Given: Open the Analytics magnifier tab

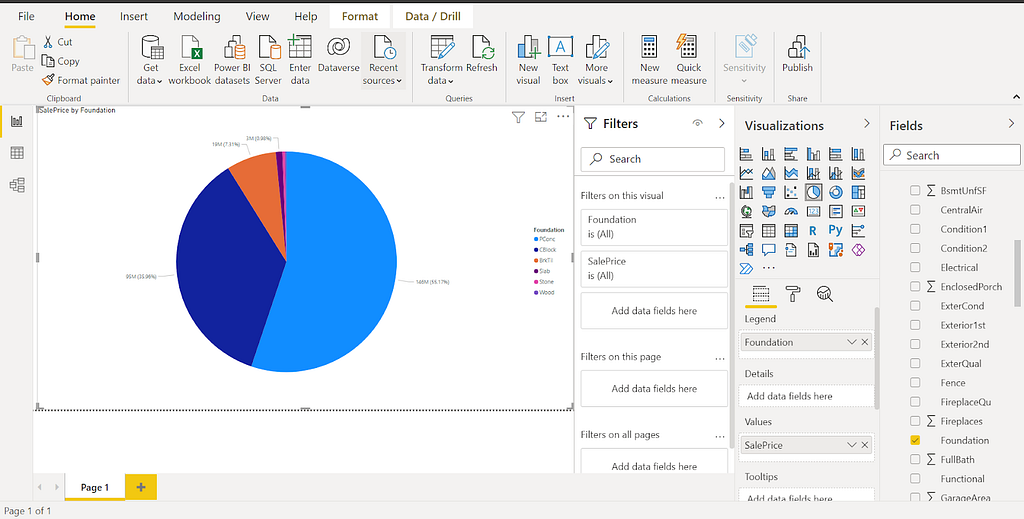Looking at the screenshot, I should tap(825, 294).
